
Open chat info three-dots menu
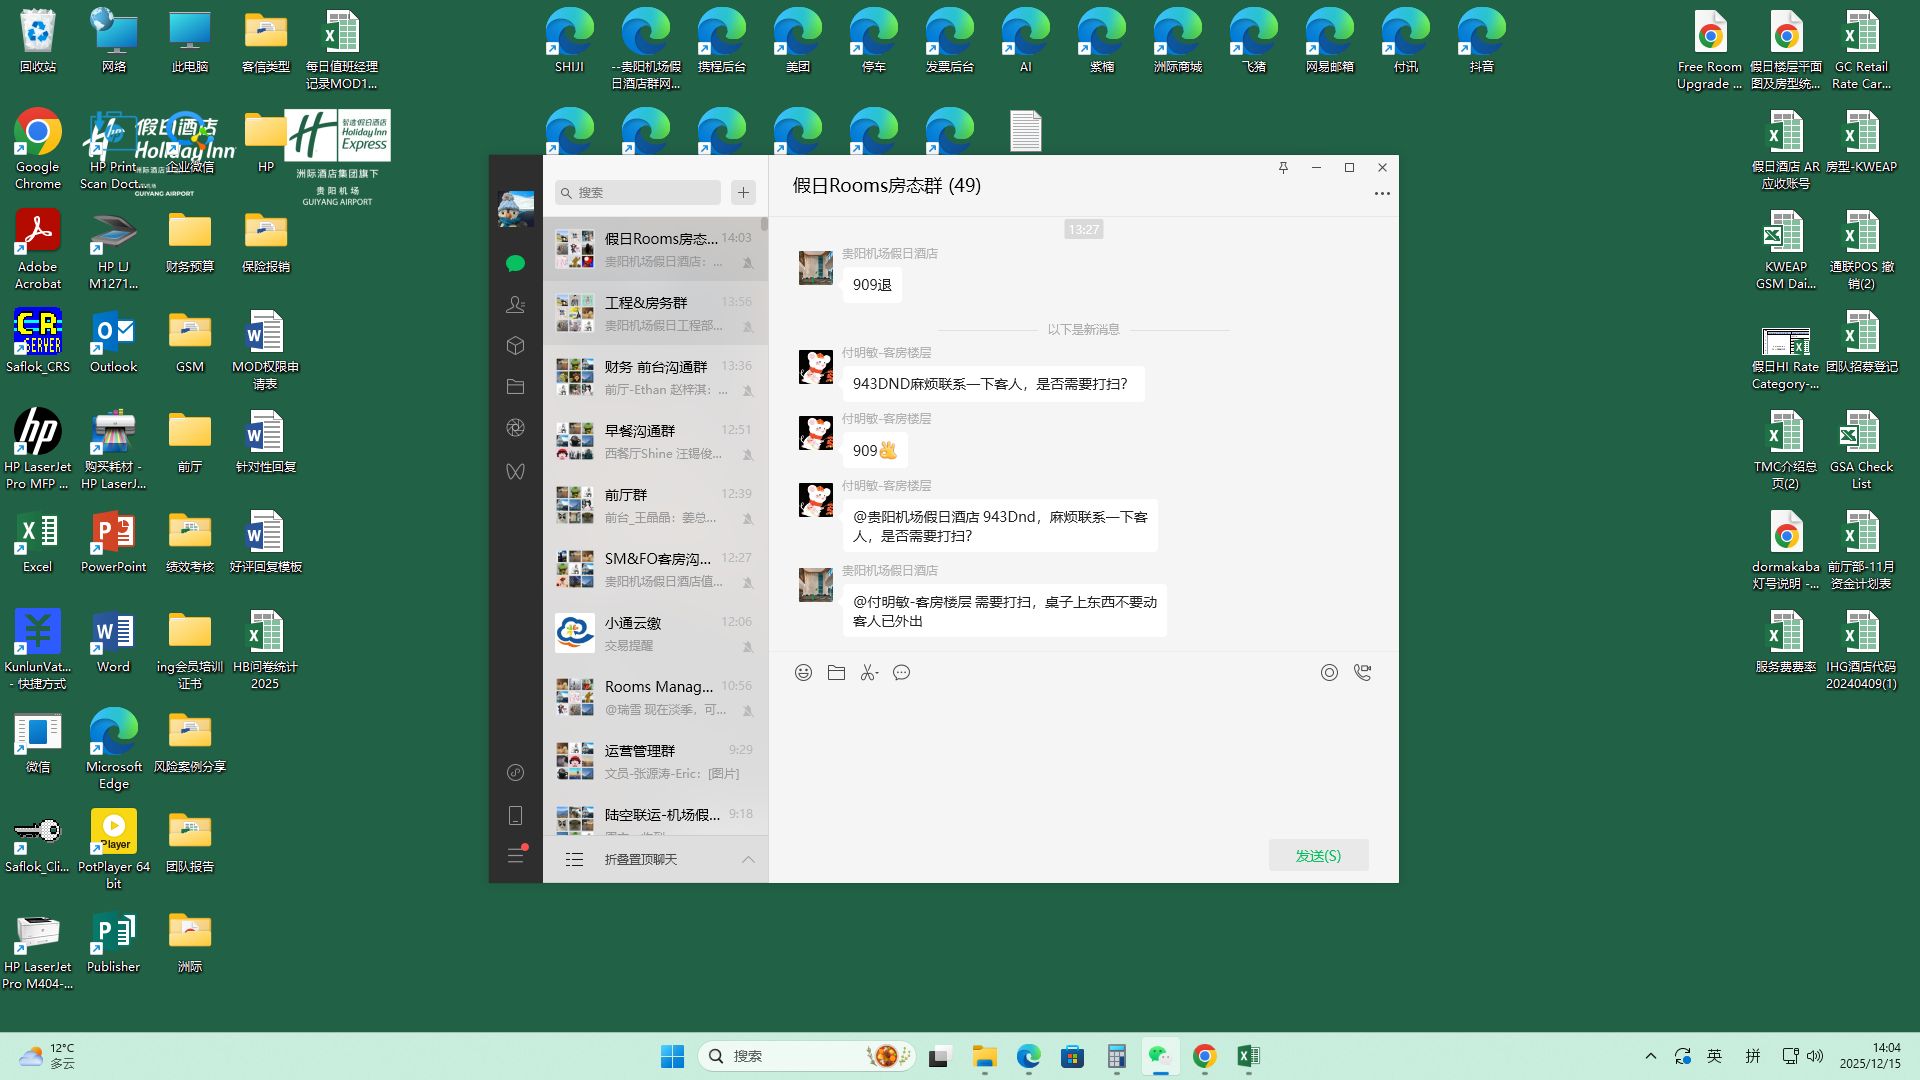[1381, 194]
